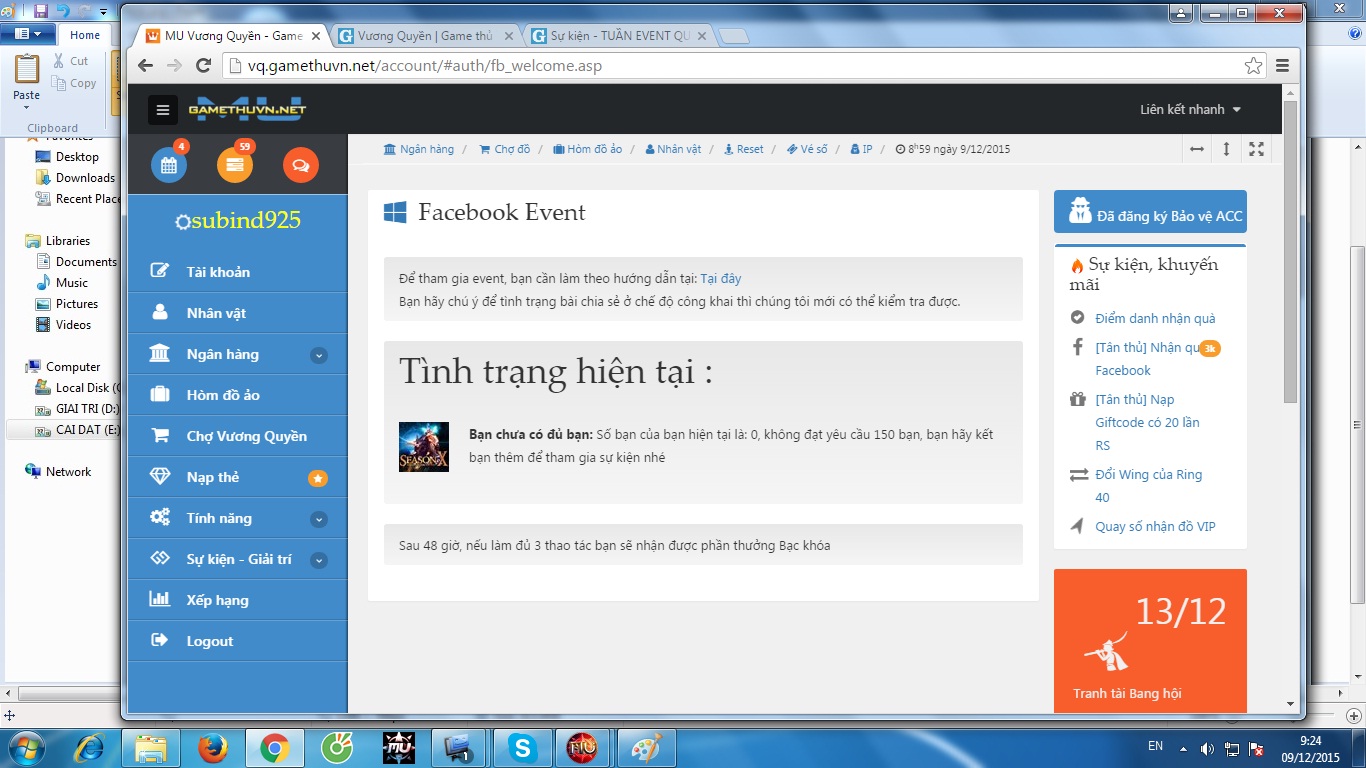Screen dimensions: 1366x768
Task: Click Cut in the background window ribbon
Action: 71,61
